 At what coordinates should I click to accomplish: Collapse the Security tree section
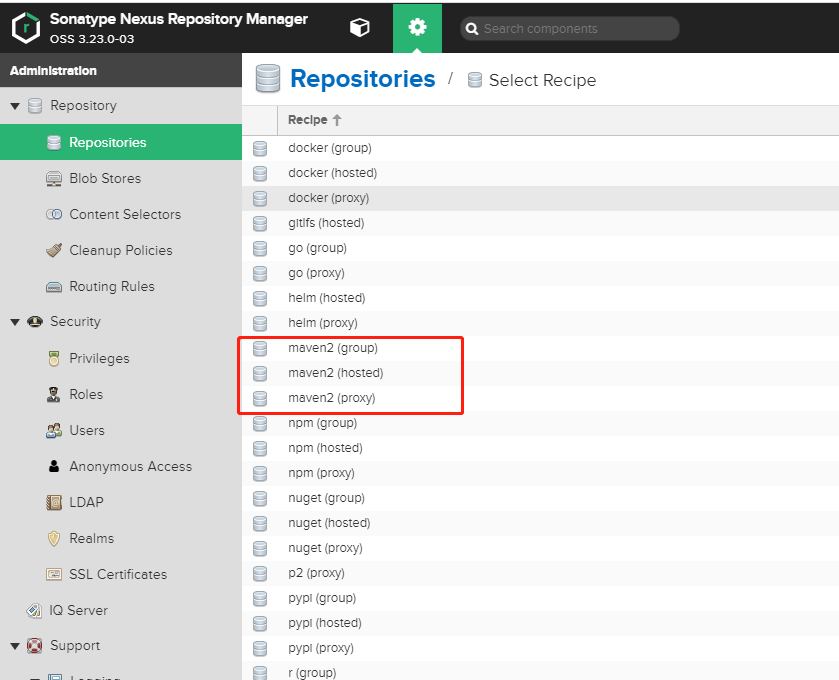tap(15, 322)
